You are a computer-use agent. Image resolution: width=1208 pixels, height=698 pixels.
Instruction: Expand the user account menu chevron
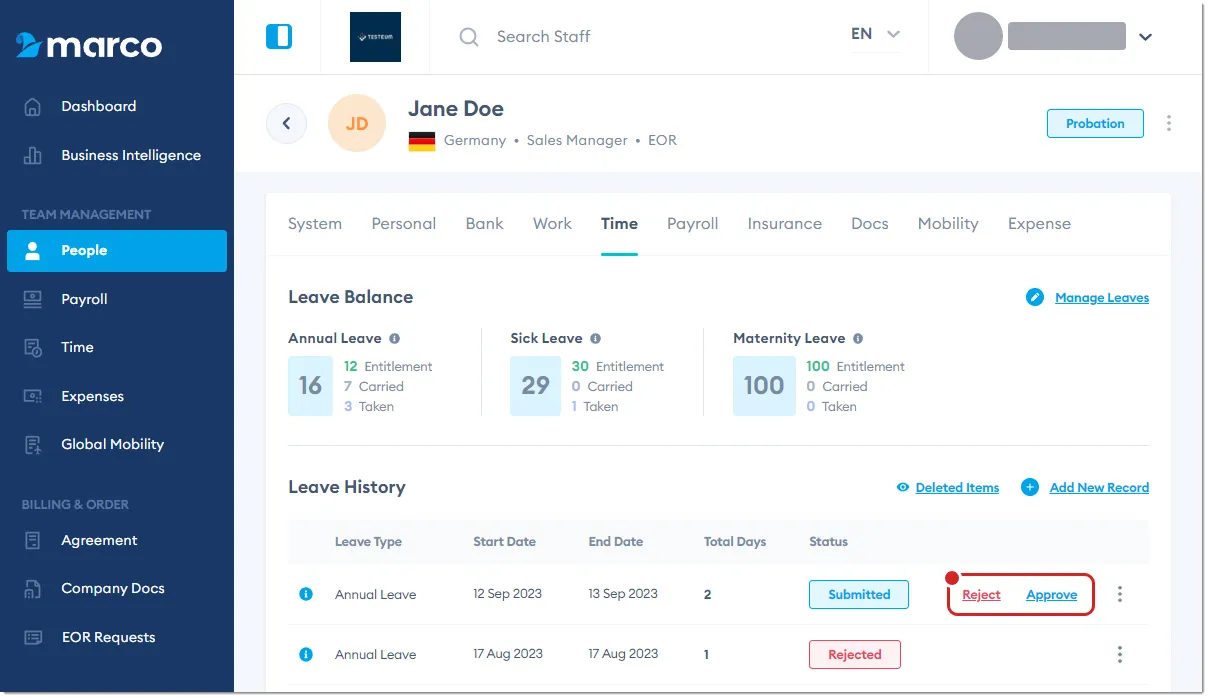[x=1146, y=37]
